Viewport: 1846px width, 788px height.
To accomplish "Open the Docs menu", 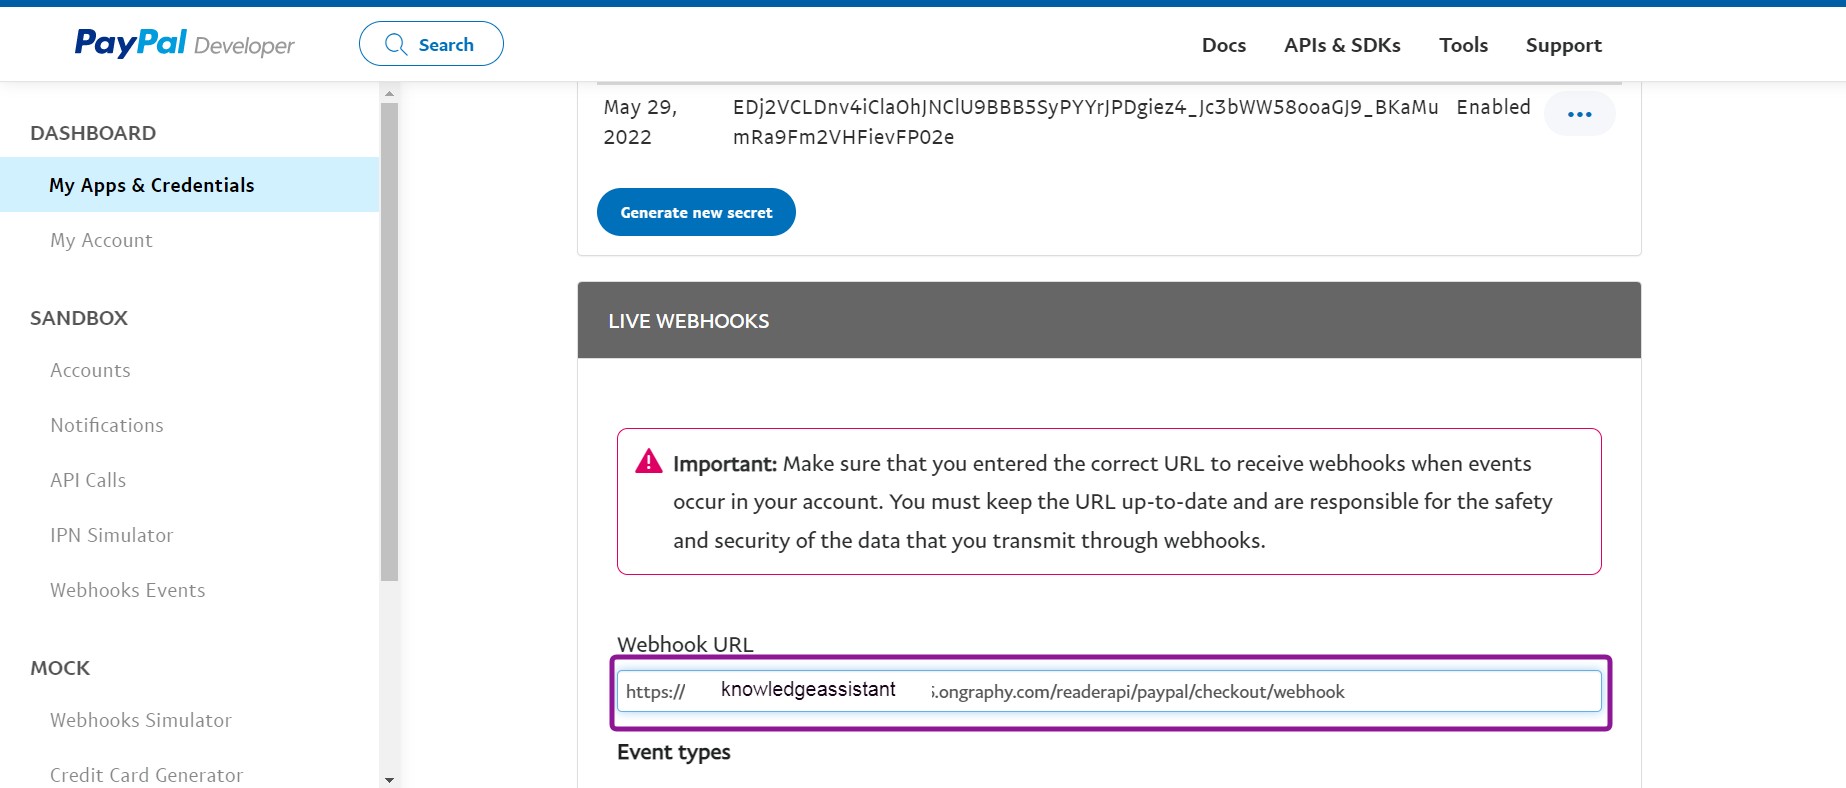I will pos(1224,45).
